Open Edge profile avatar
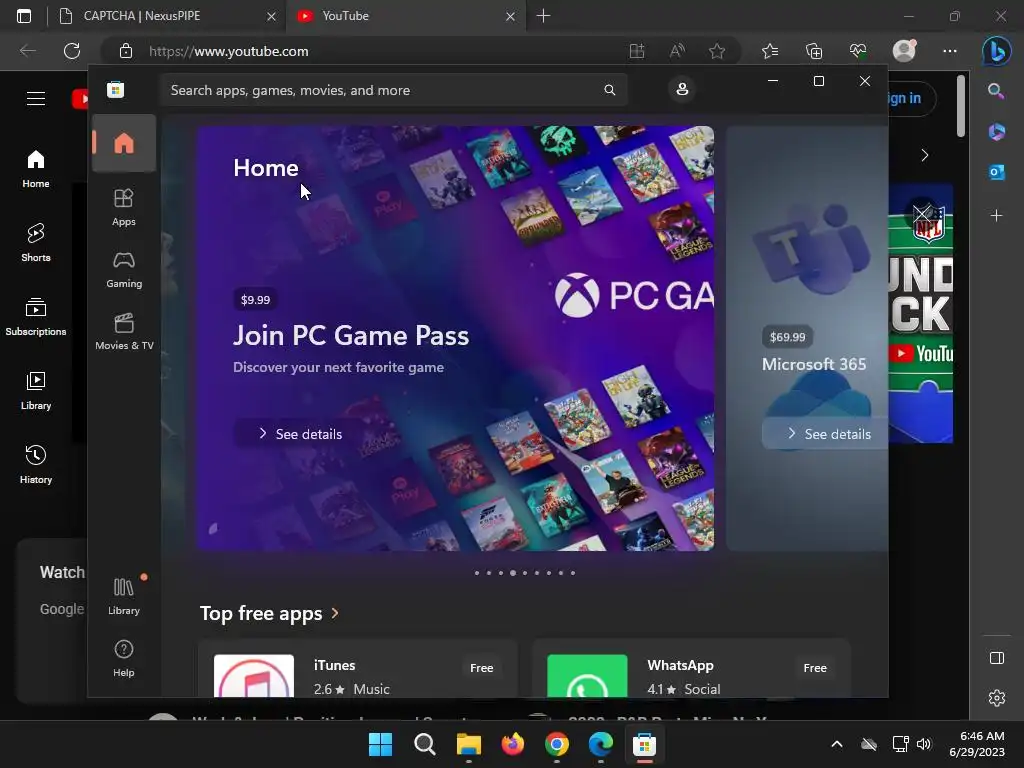1024x768 pixels. (x=904, y=50)
